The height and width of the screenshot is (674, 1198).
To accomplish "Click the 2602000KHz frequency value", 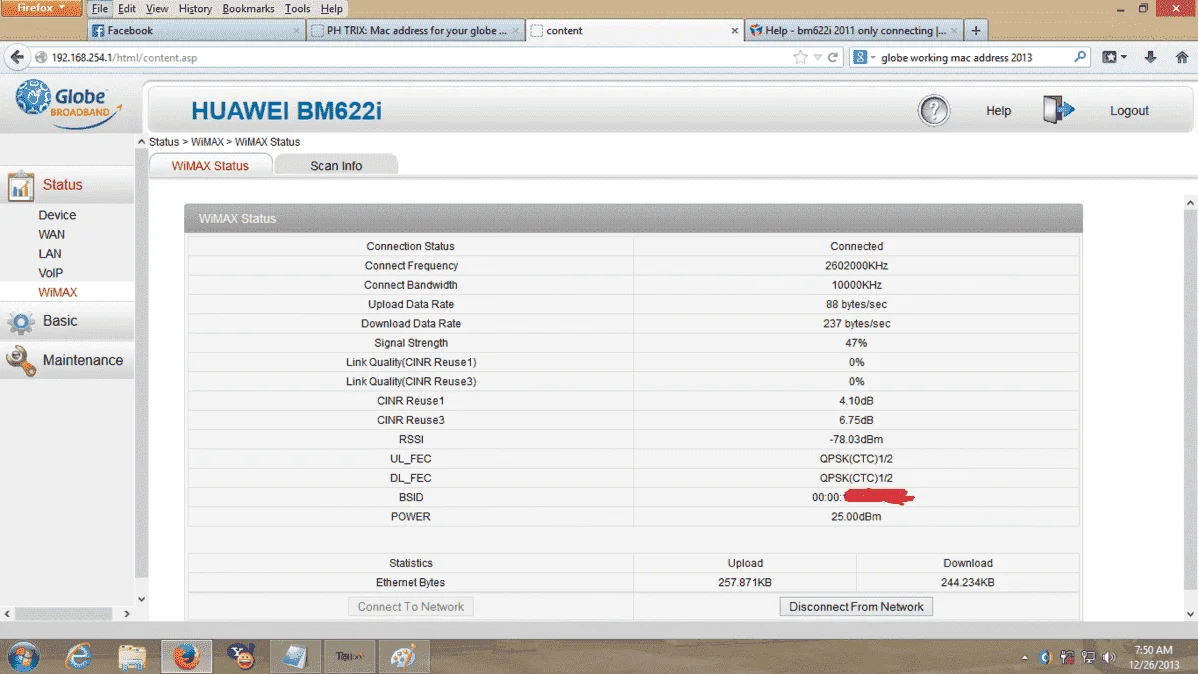I will click(856, 266).
